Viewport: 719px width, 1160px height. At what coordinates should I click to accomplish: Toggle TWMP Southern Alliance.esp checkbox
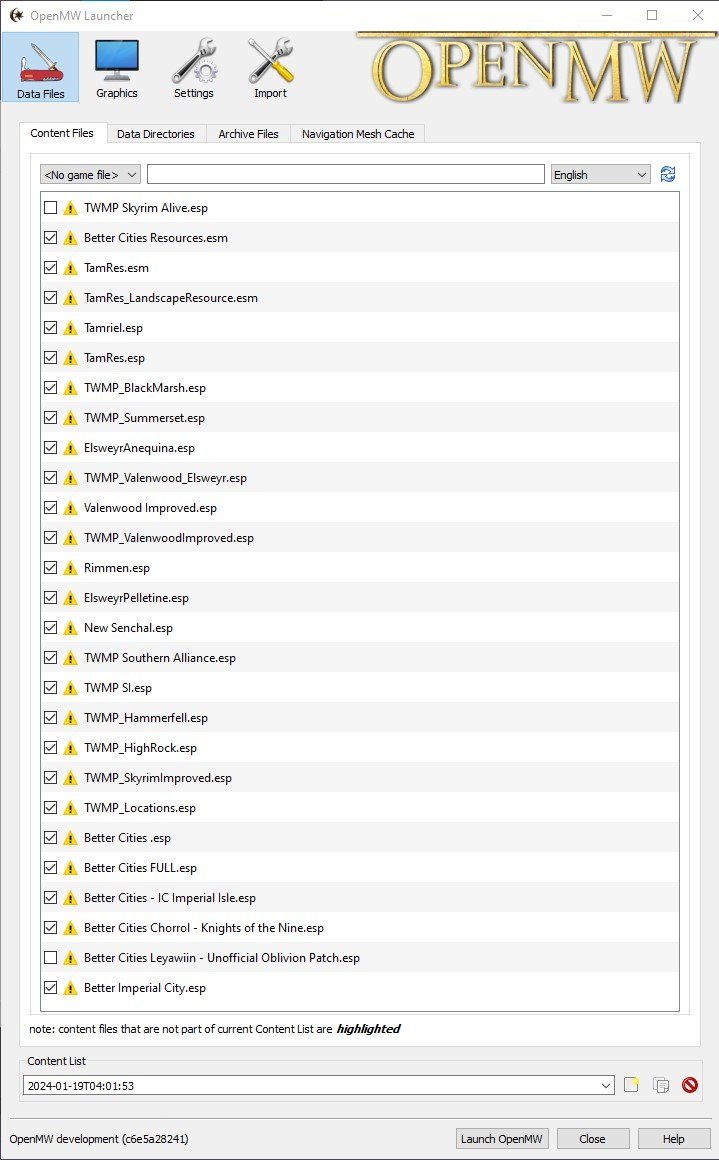pyautogui.click(x=50, y=658)
